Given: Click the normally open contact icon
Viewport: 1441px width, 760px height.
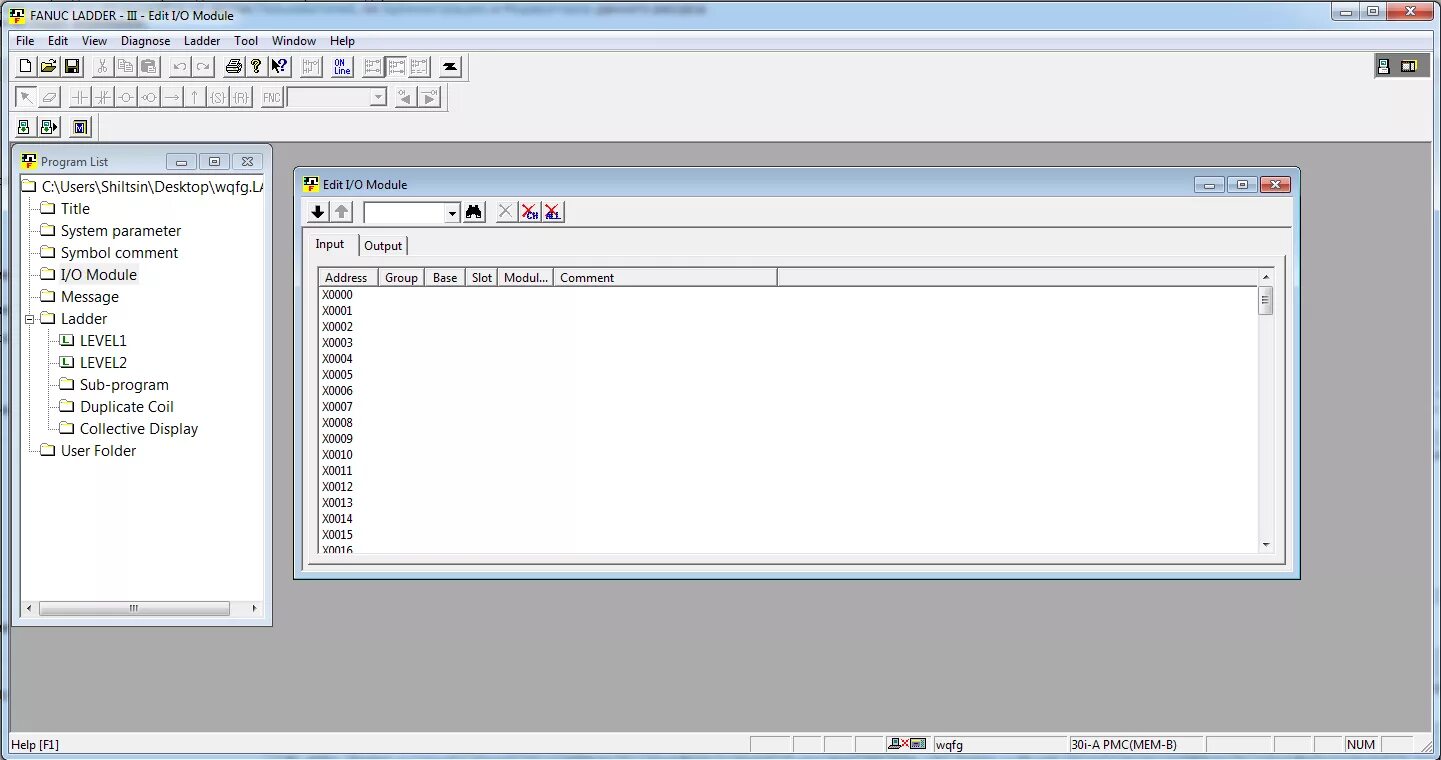Looking at the screenshot, I should click(x=80, y=97).
